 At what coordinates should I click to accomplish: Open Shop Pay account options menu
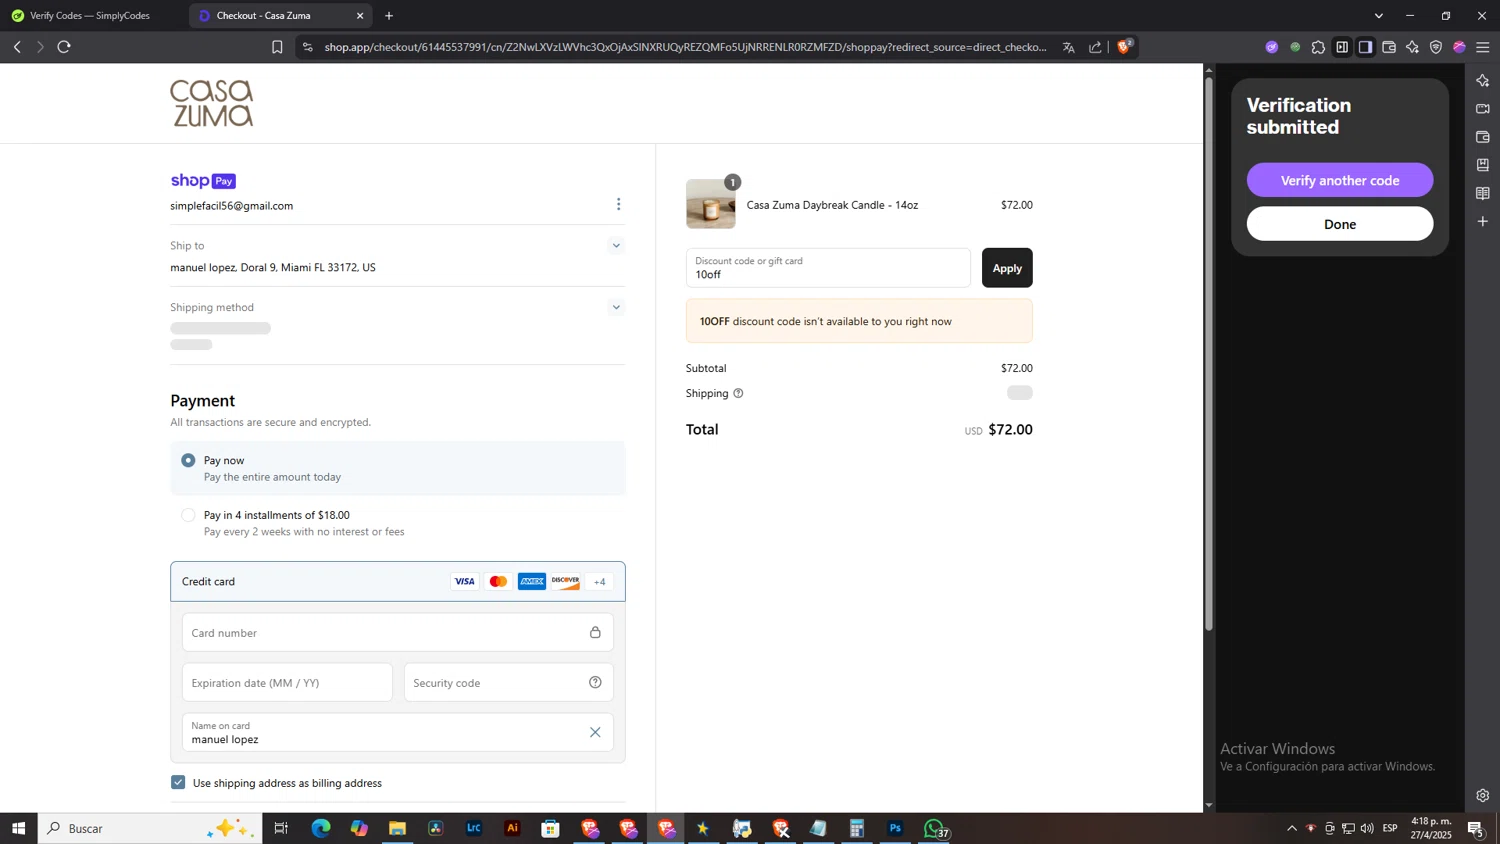[618, 204]
